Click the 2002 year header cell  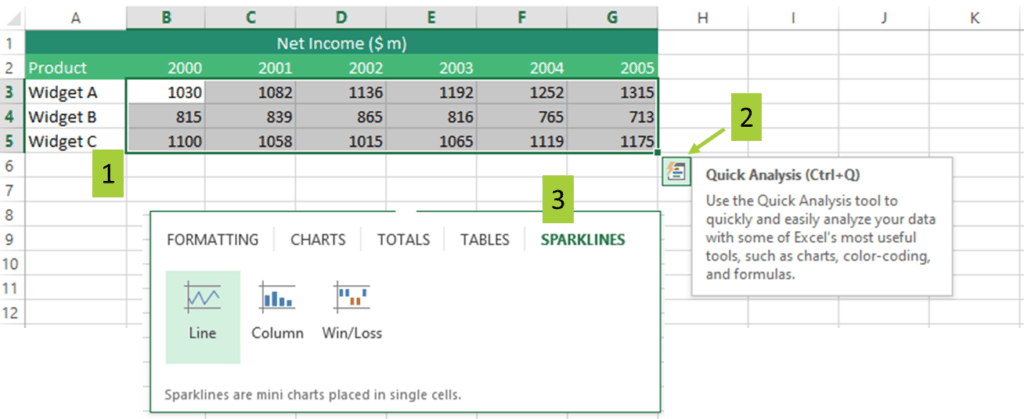[341, 68]
